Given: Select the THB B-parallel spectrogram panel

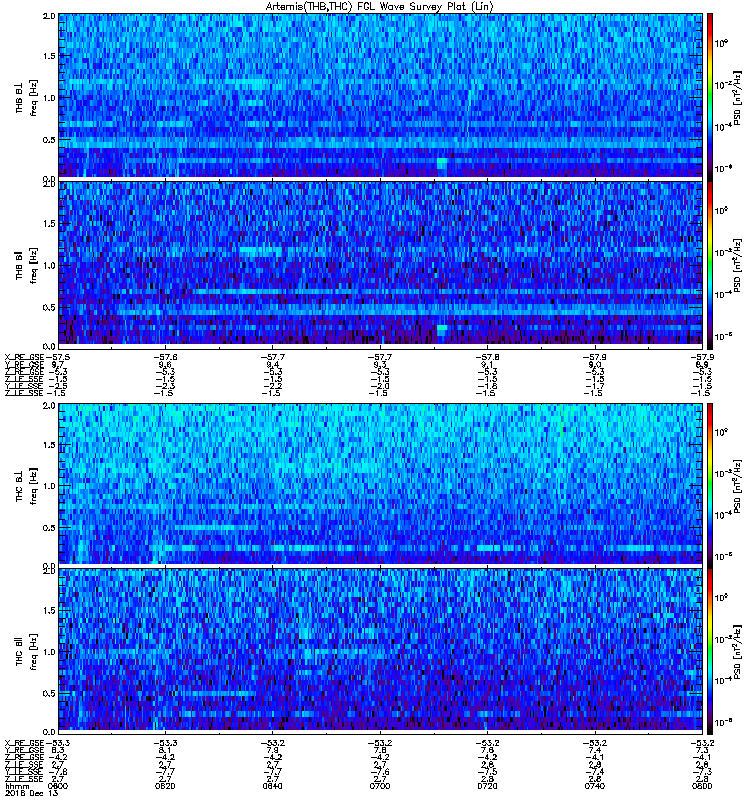Looking at the screenshot, I should point(381,263).
